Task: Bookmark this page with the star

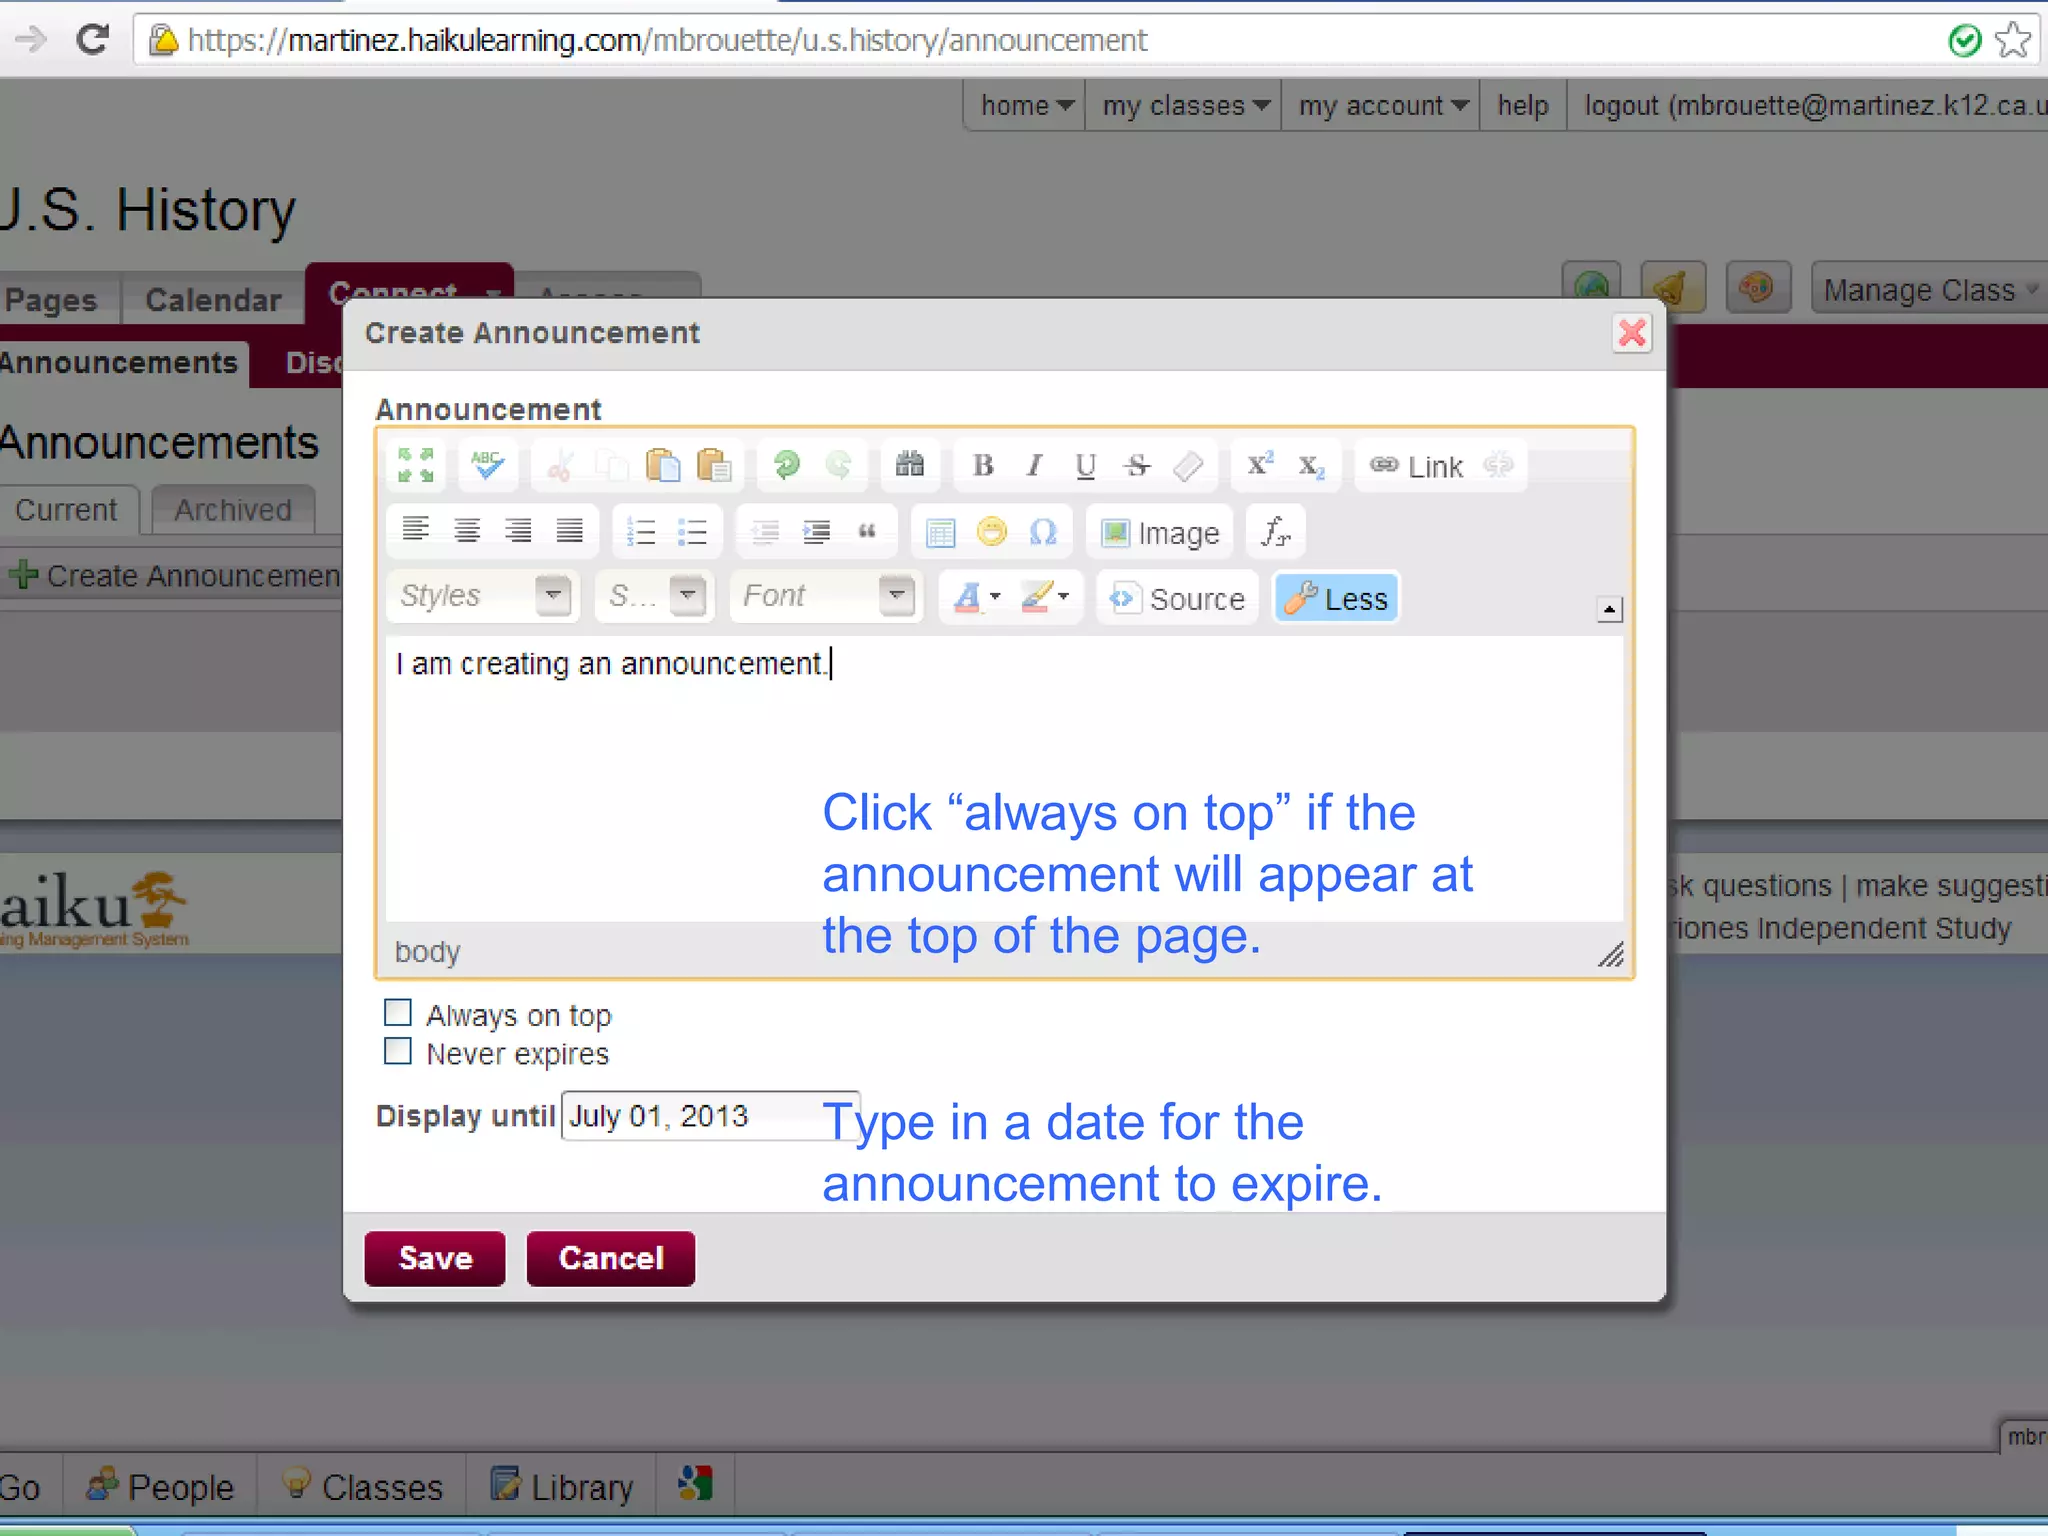Action: pos(2013,40)
